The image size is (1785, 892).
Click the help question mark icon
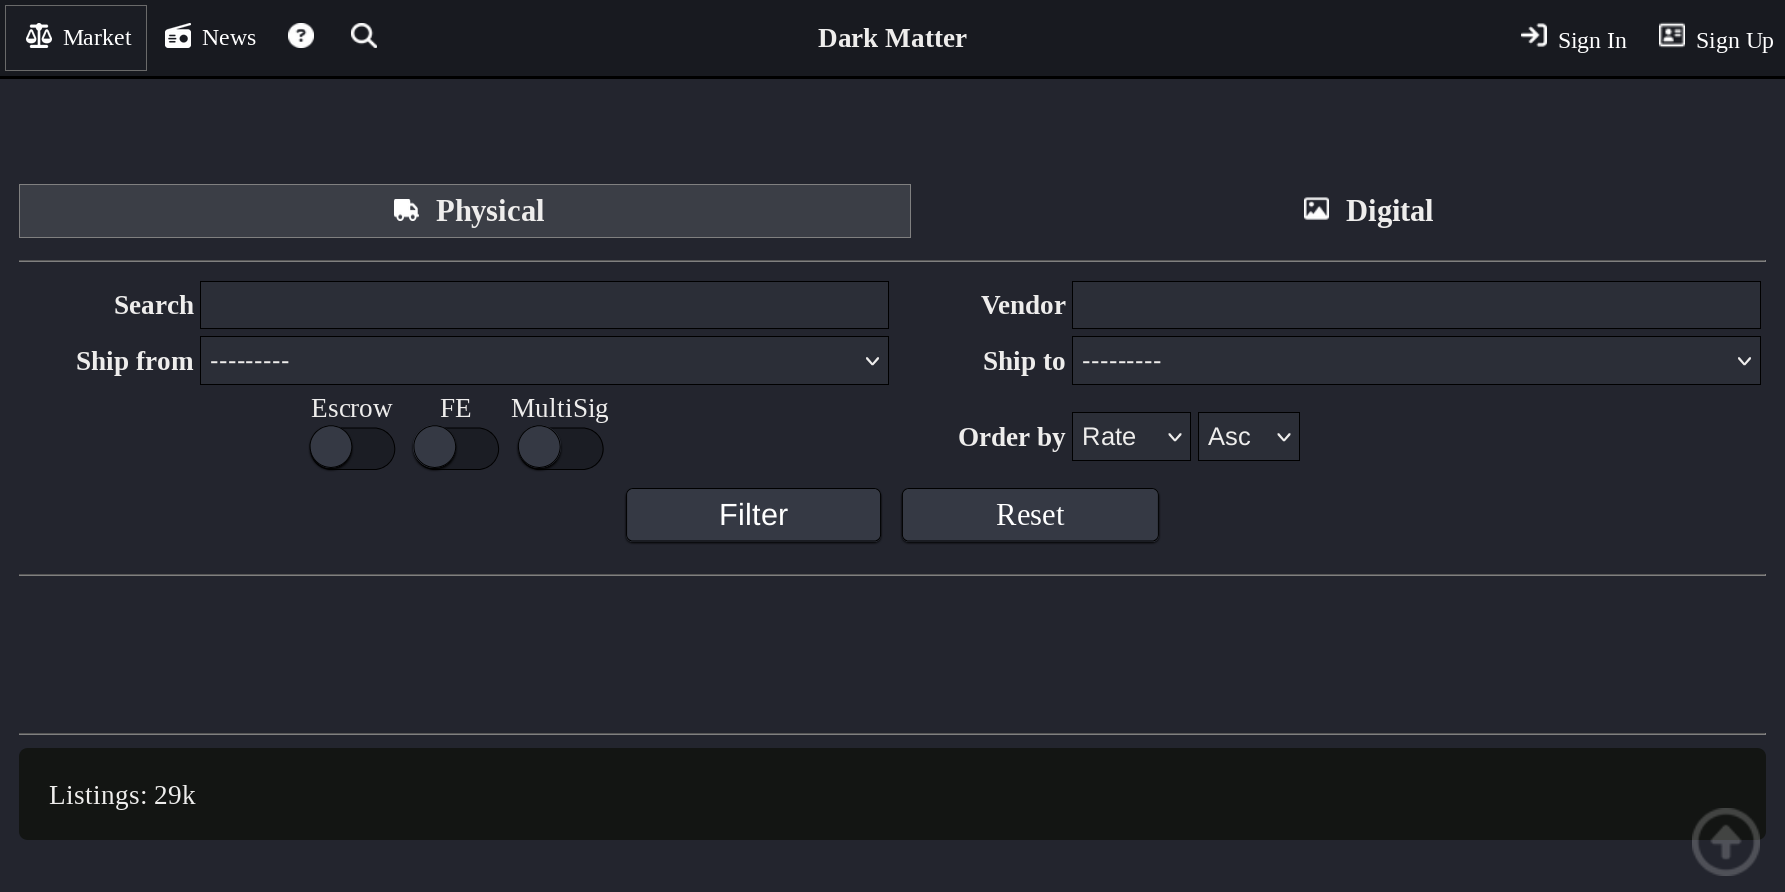point(300,36)
